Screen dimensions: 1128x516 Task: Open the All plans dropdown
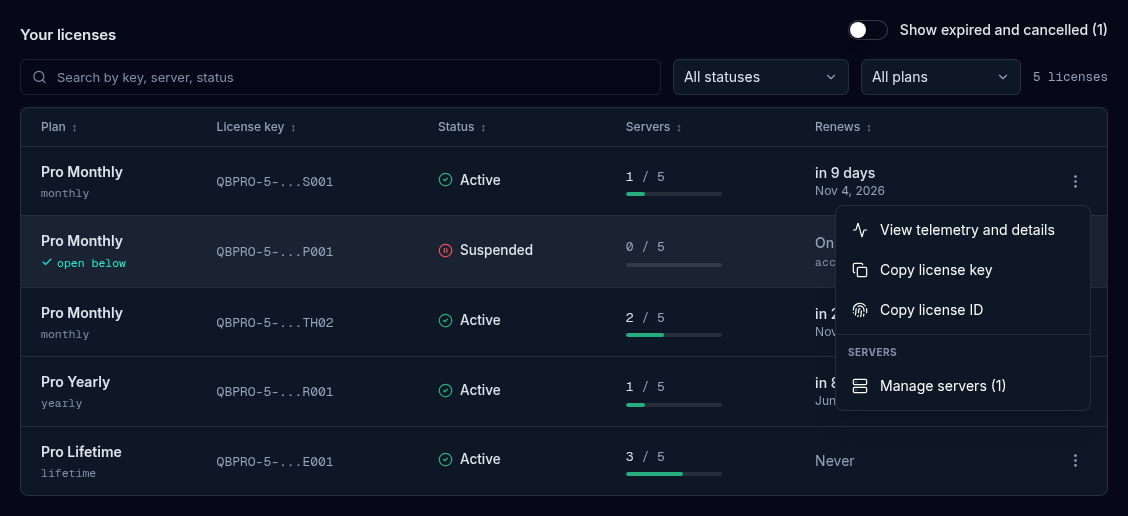(x=940, y=77)
